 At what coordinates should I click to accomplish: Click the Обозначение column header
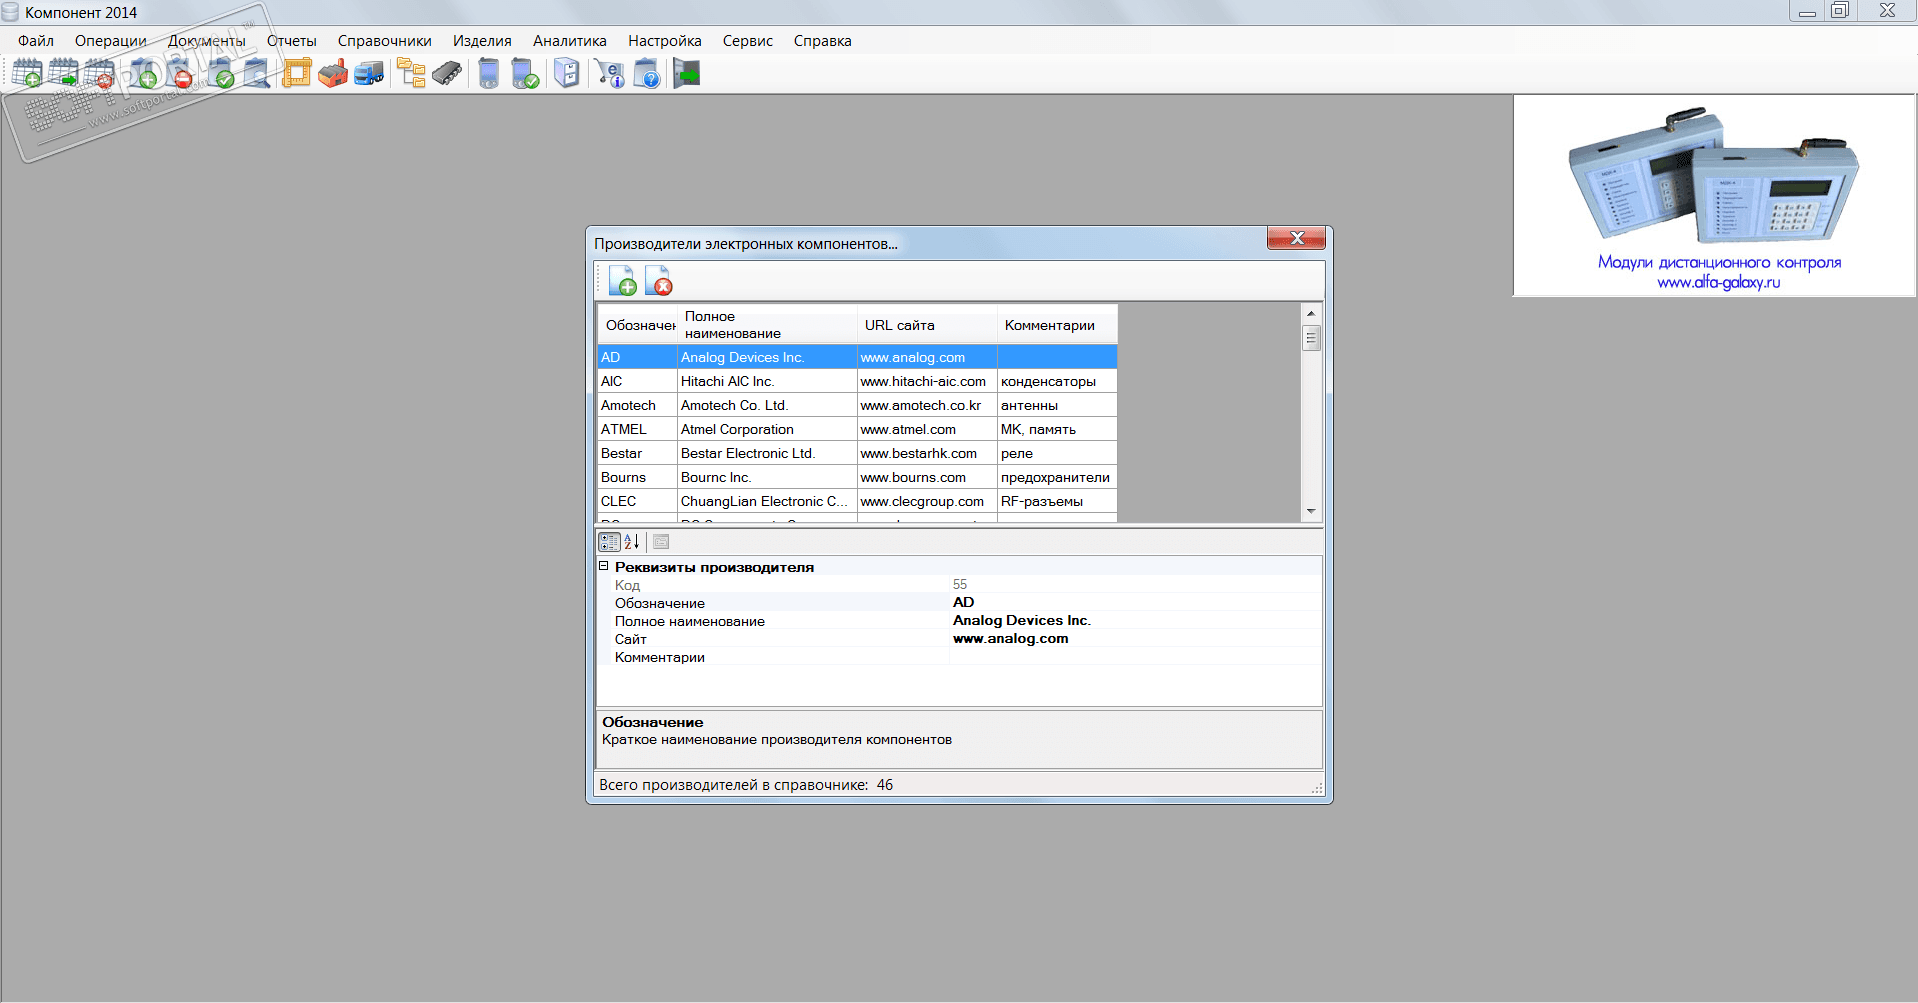click(638, 325)
